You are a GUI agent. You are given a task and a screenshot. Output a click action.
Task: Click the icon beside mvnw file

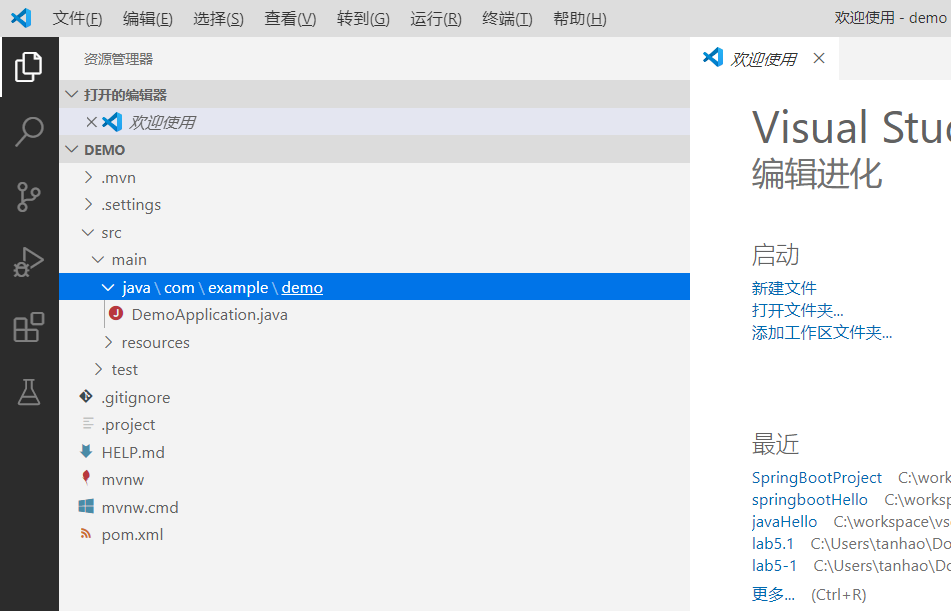click(x=86, y=478)
